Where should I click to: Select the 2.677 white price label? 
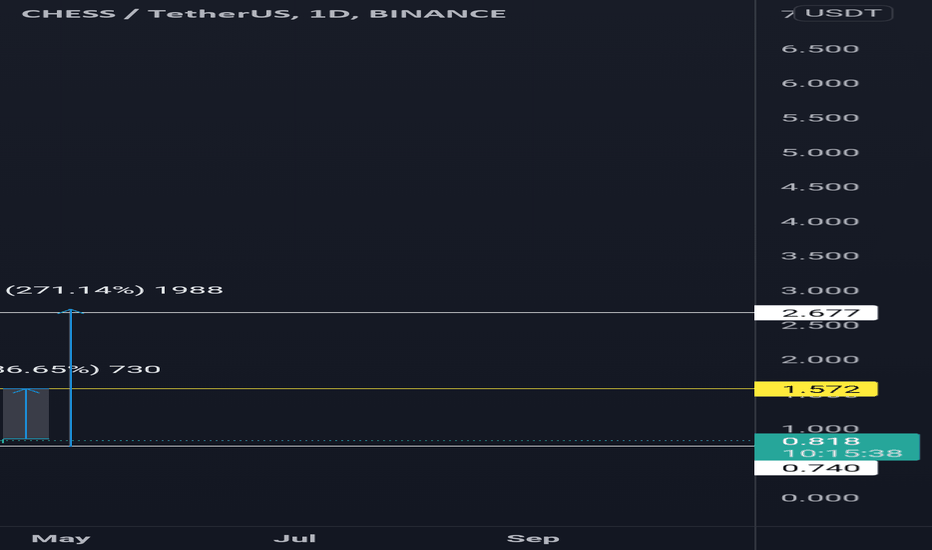coord(816,313)
